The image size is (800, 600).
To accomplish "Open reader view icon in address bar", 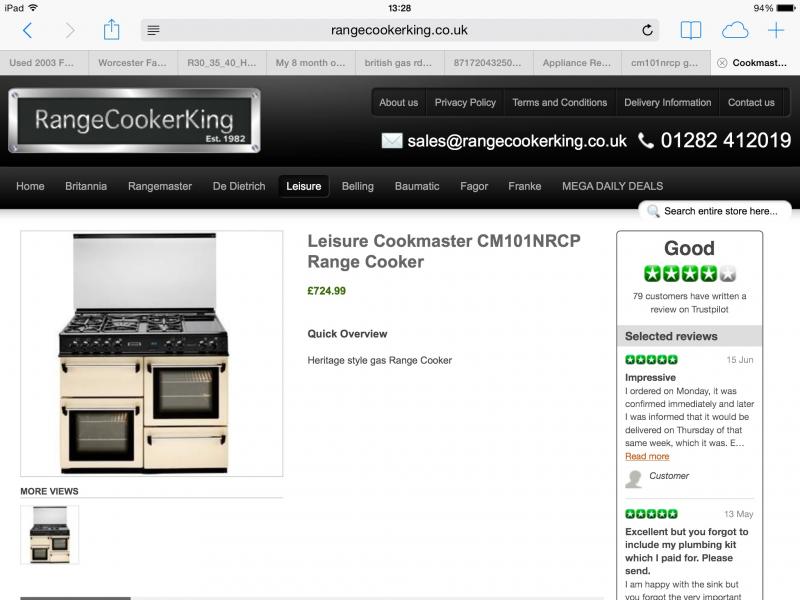I will [x=153, y=31].
